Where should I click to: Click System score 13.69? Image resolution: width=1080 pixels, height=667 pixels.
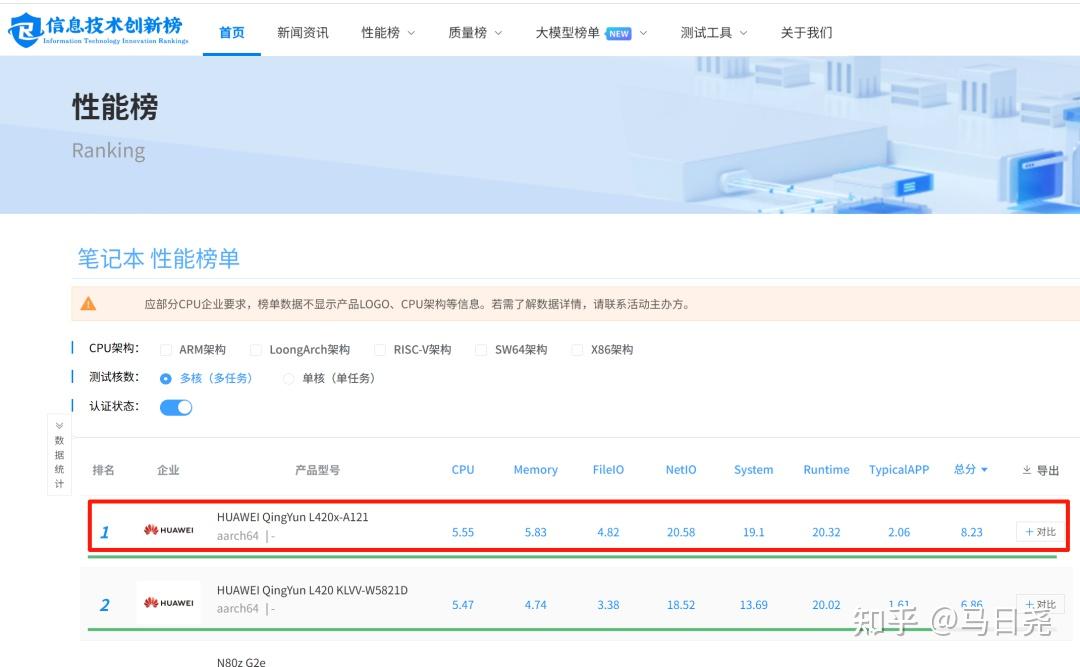tap(754, 605)
